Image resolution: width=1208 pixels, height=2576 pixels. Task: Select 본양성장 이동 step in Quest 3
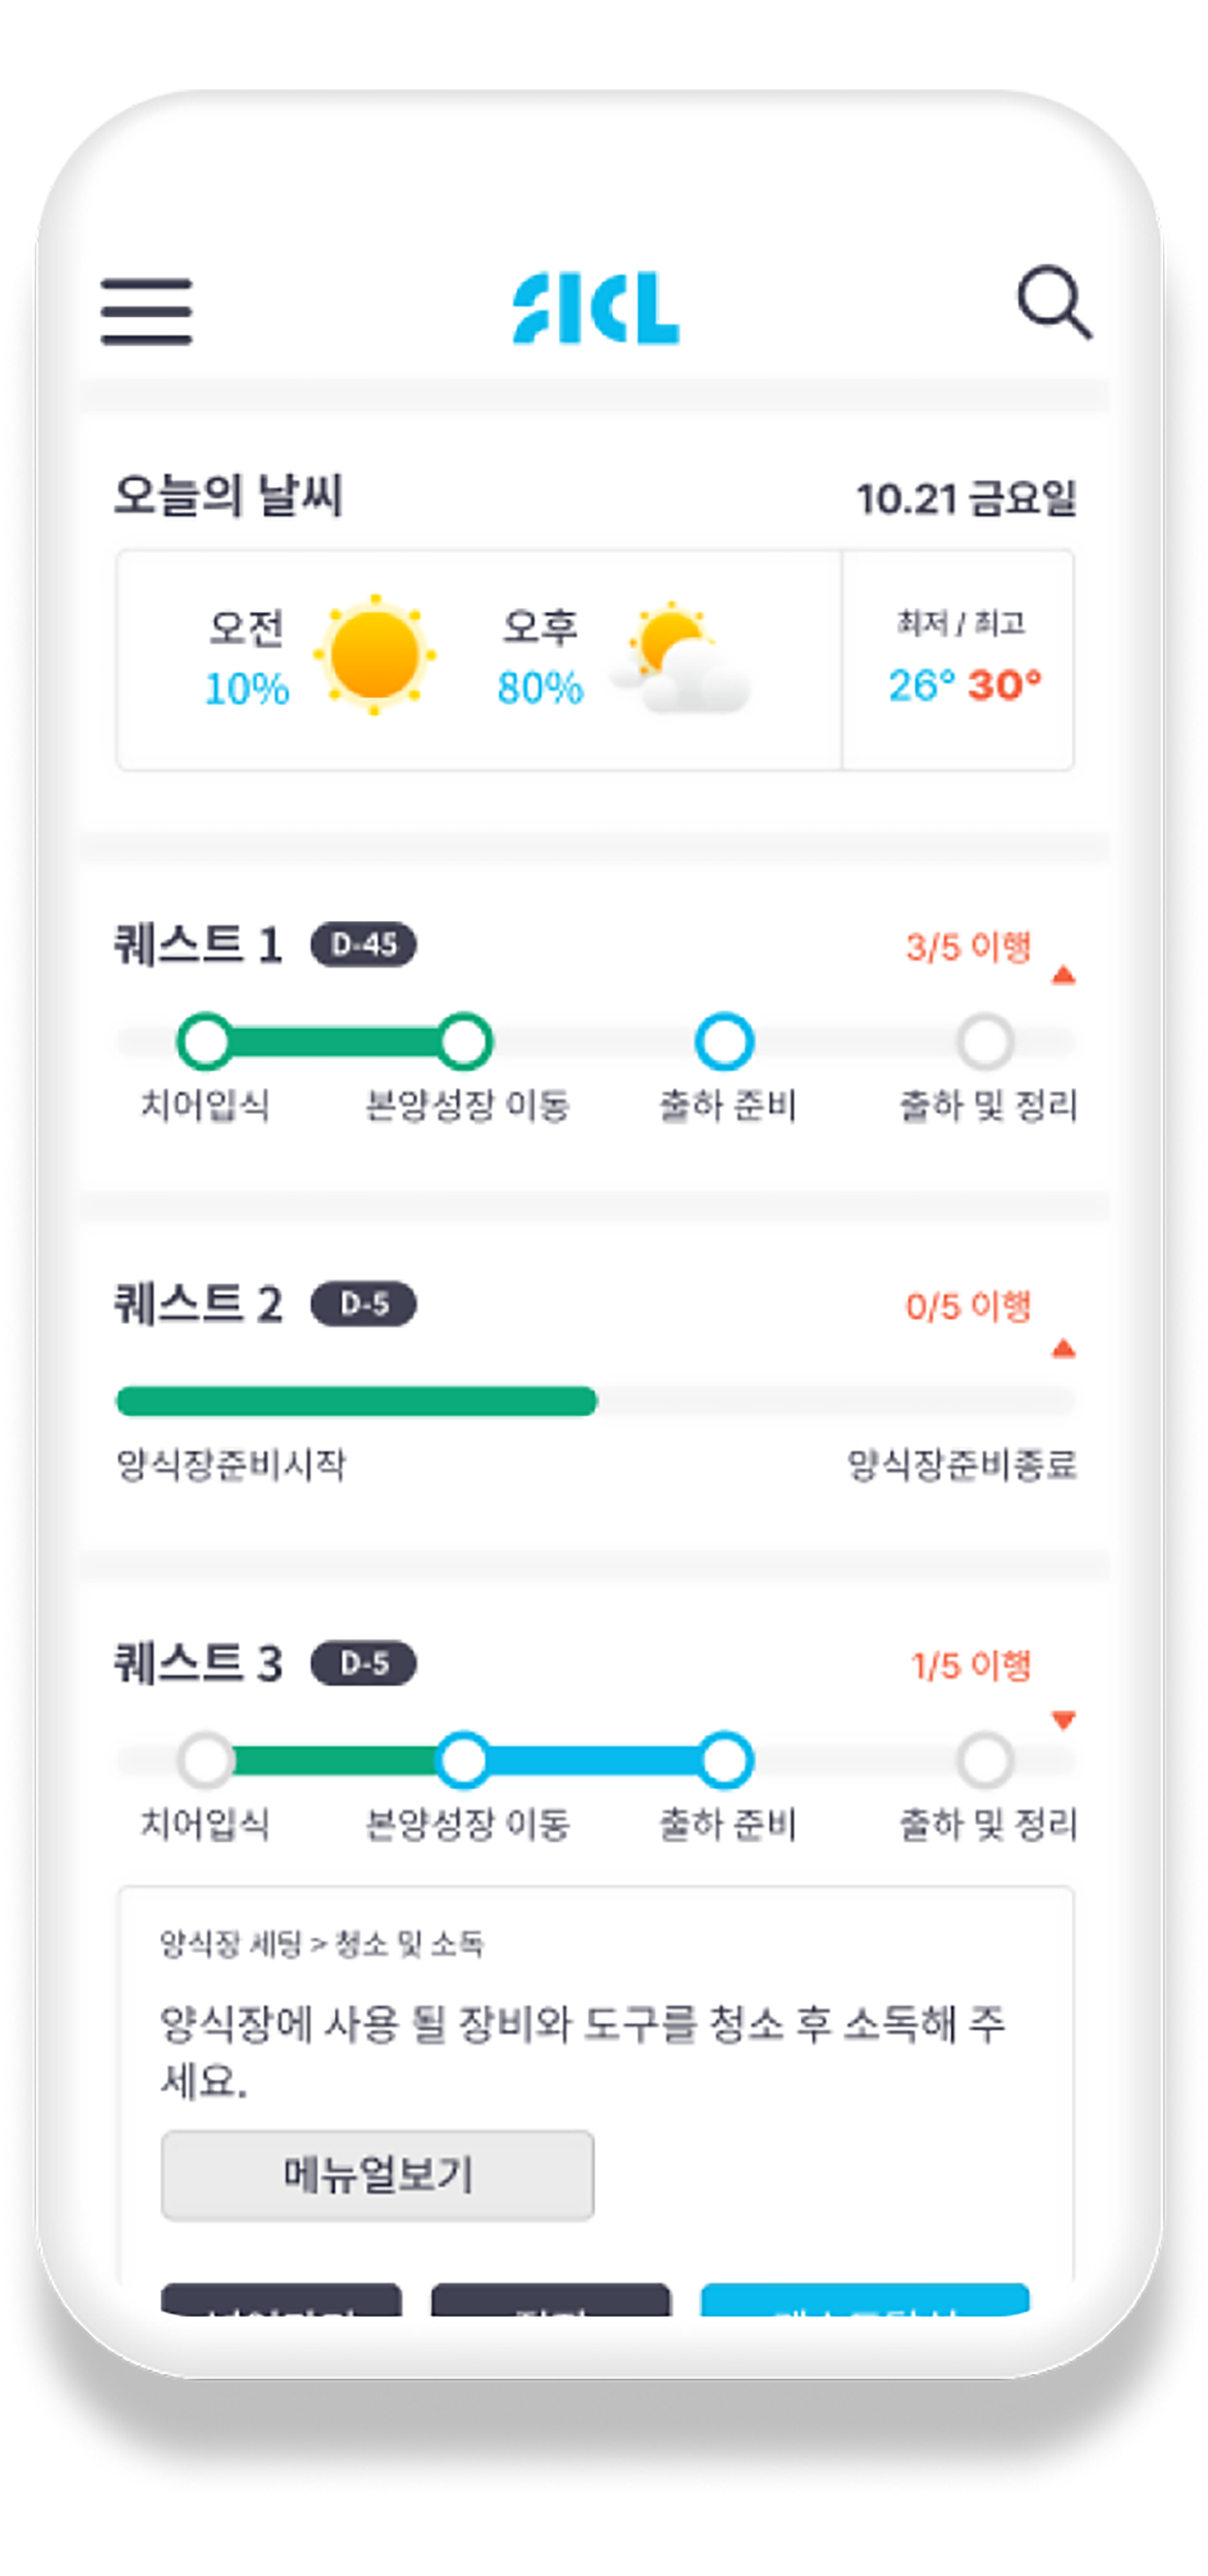(x=463, y=1760)
